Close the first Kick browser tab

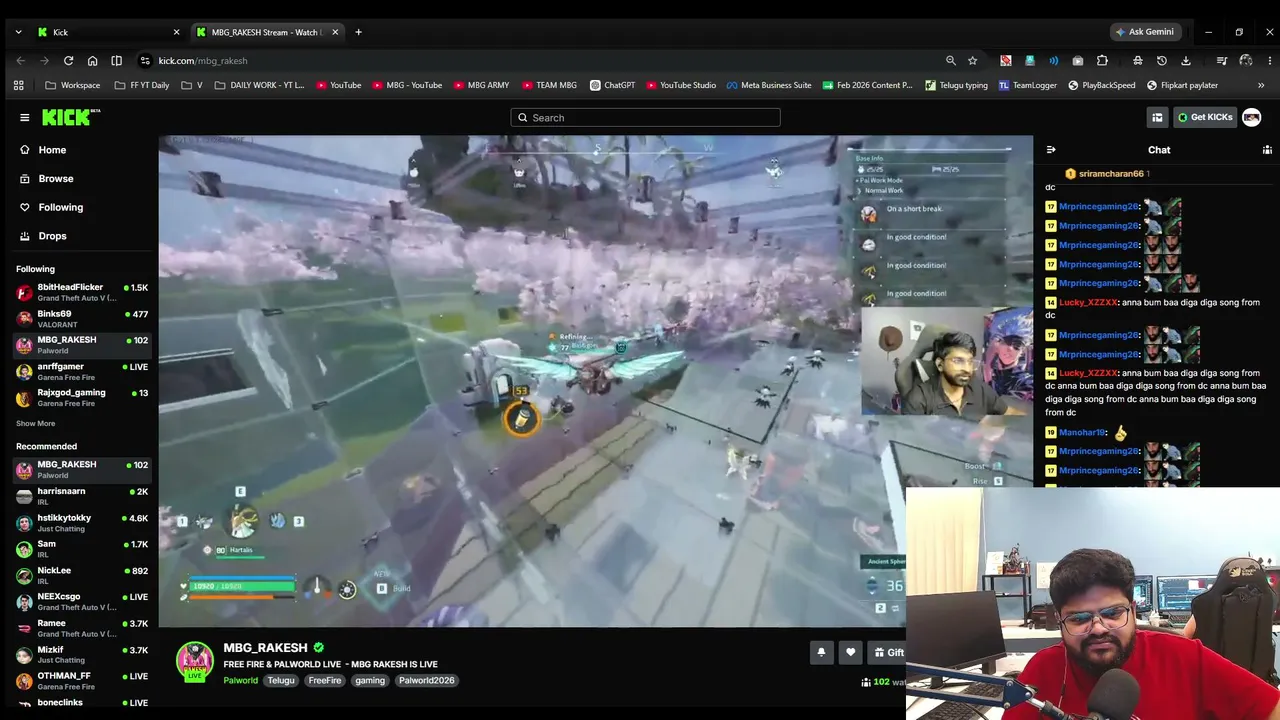(x=177, y=32)
